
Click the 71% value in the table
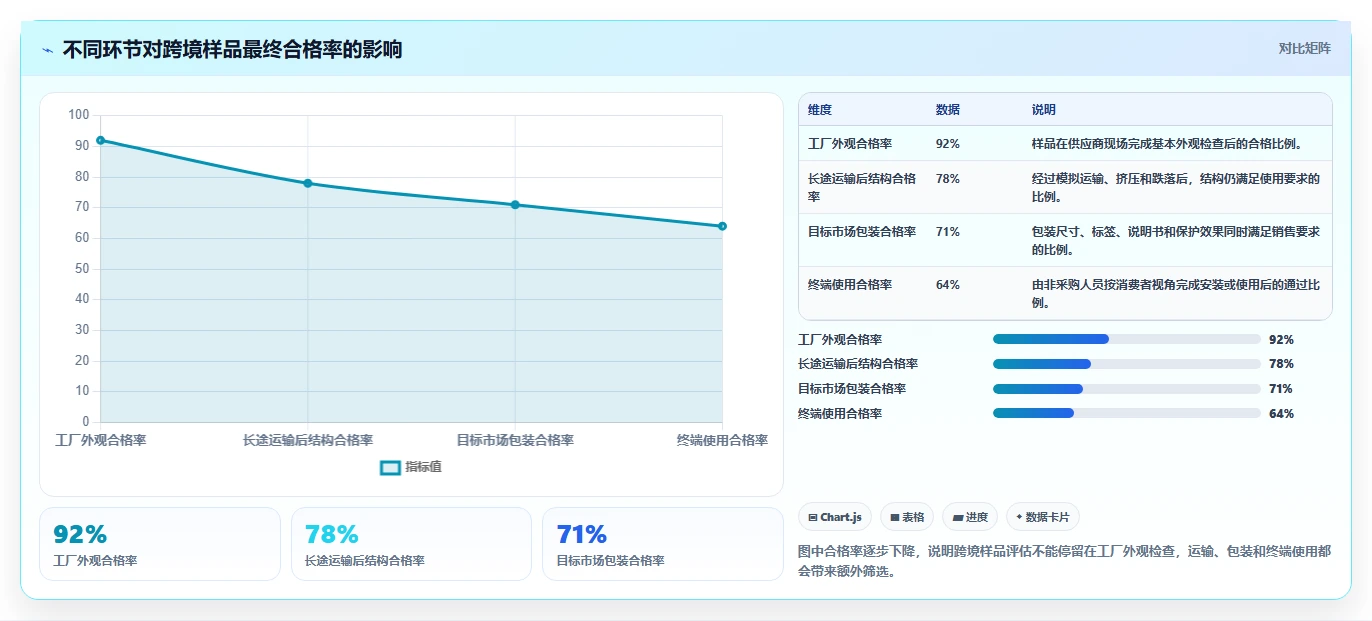pos(948,232)
